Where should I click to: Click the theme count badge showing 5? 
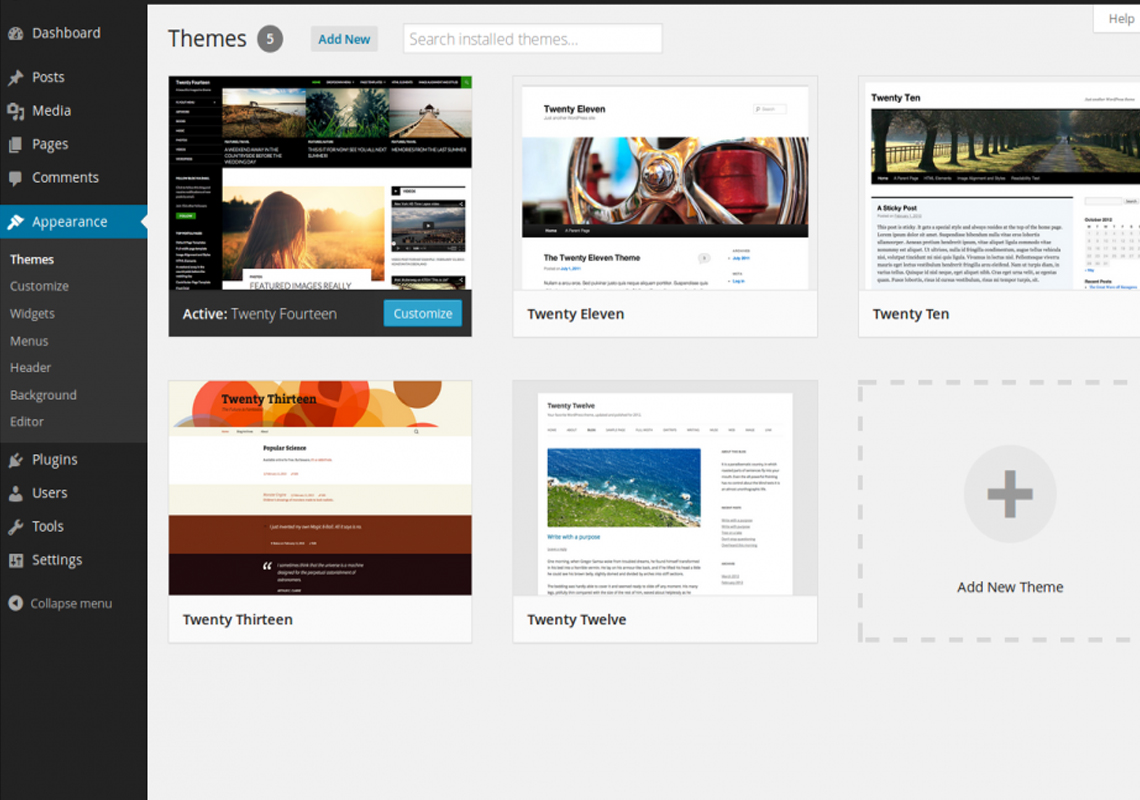click(x=270, y=39)
